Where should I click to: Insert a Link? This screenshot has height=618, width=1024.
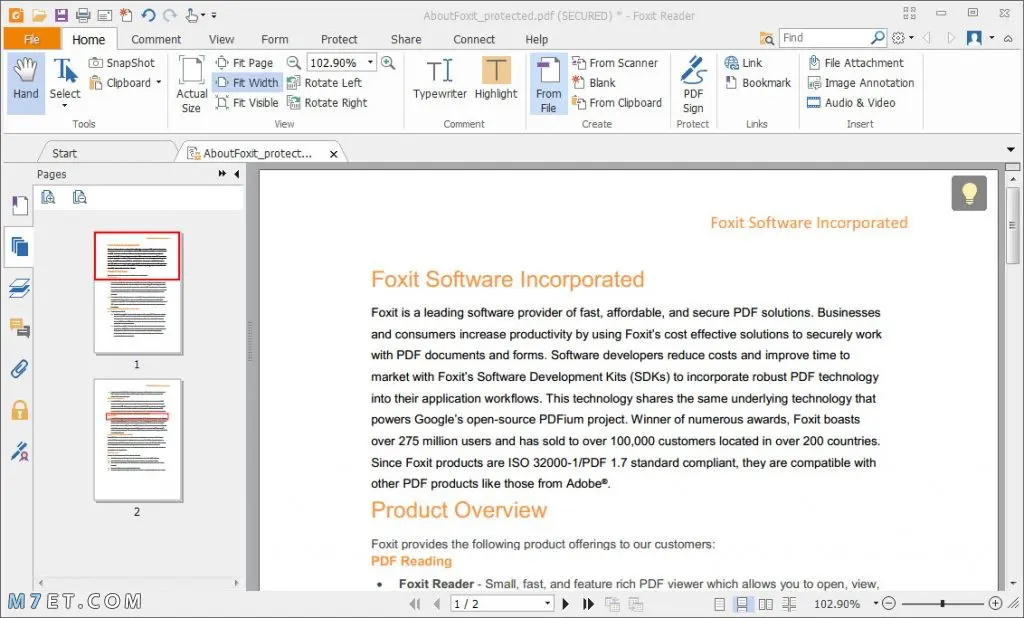point(743,63)
